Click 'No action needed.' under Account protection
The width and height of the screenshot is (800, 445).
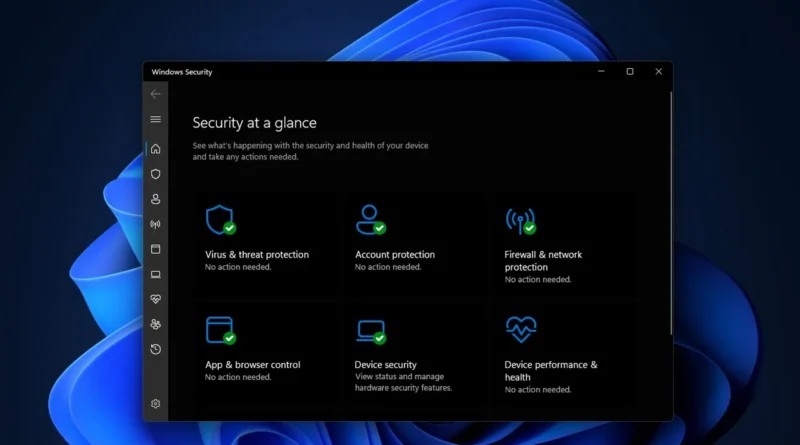click(388, 267)
